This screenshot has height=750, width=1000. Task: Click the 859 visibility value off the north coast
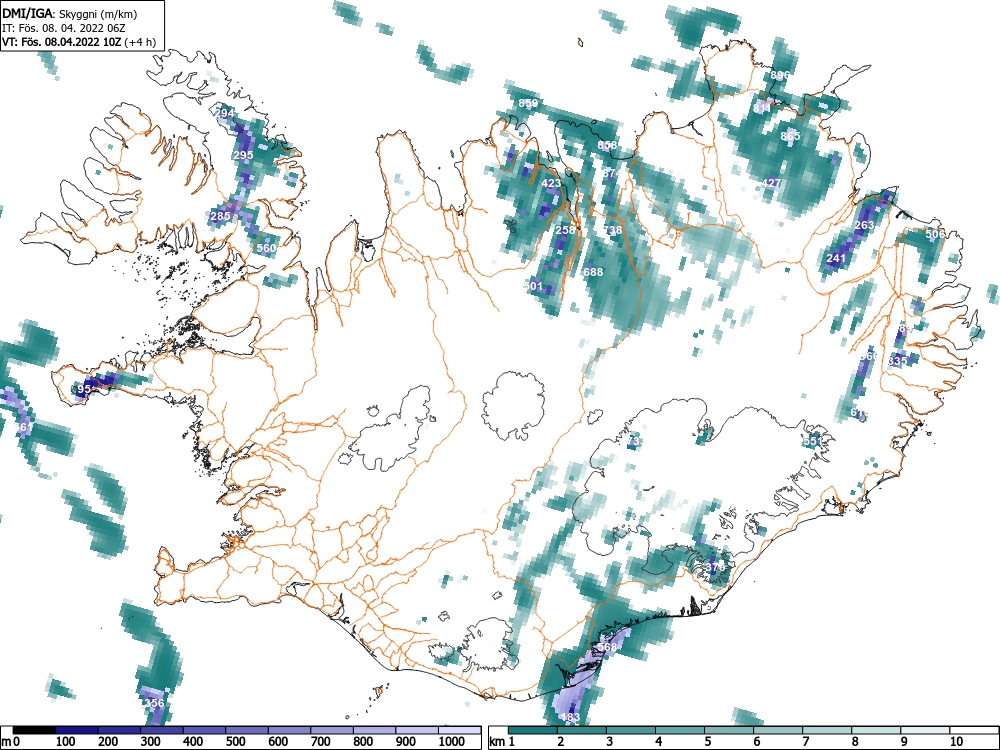tap(528, 103)
